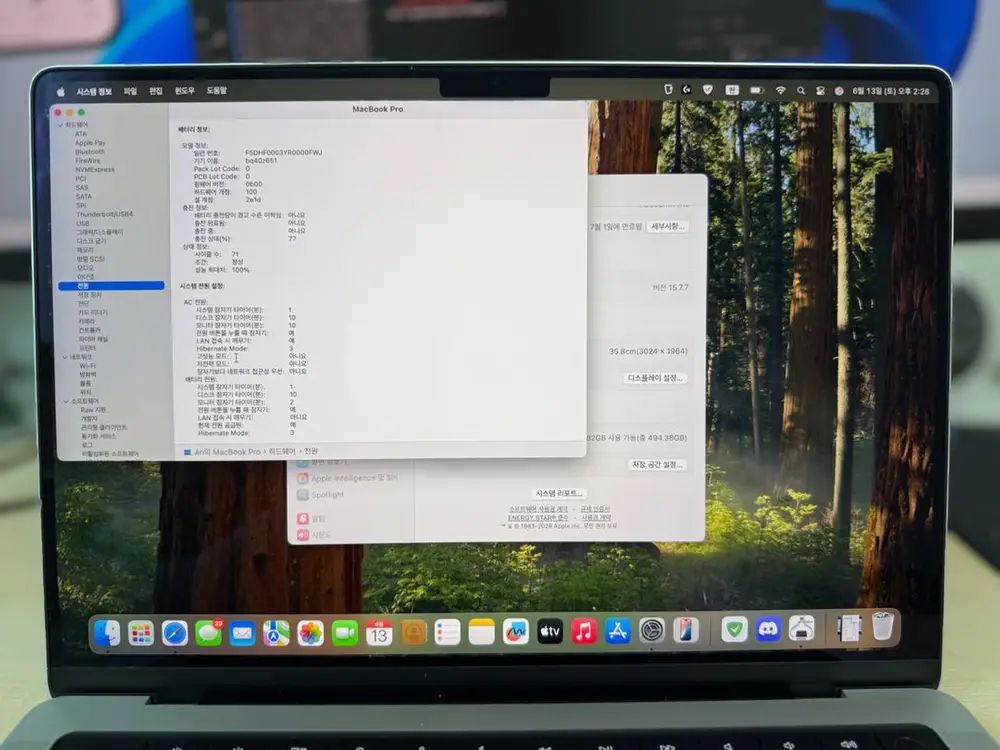Open Spotlight search in menu bar
1000x750 pixels.
[x=800, y=91]
